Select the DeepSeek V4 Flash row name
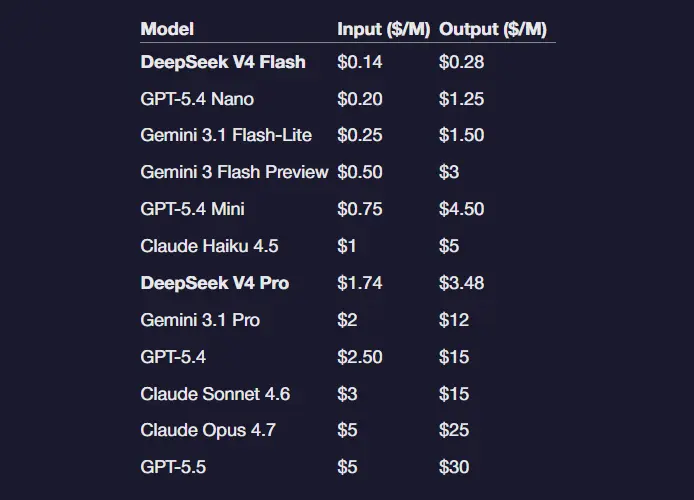This screenshot has width=694, height=500. pyautogui.click(x=223, y=62)
